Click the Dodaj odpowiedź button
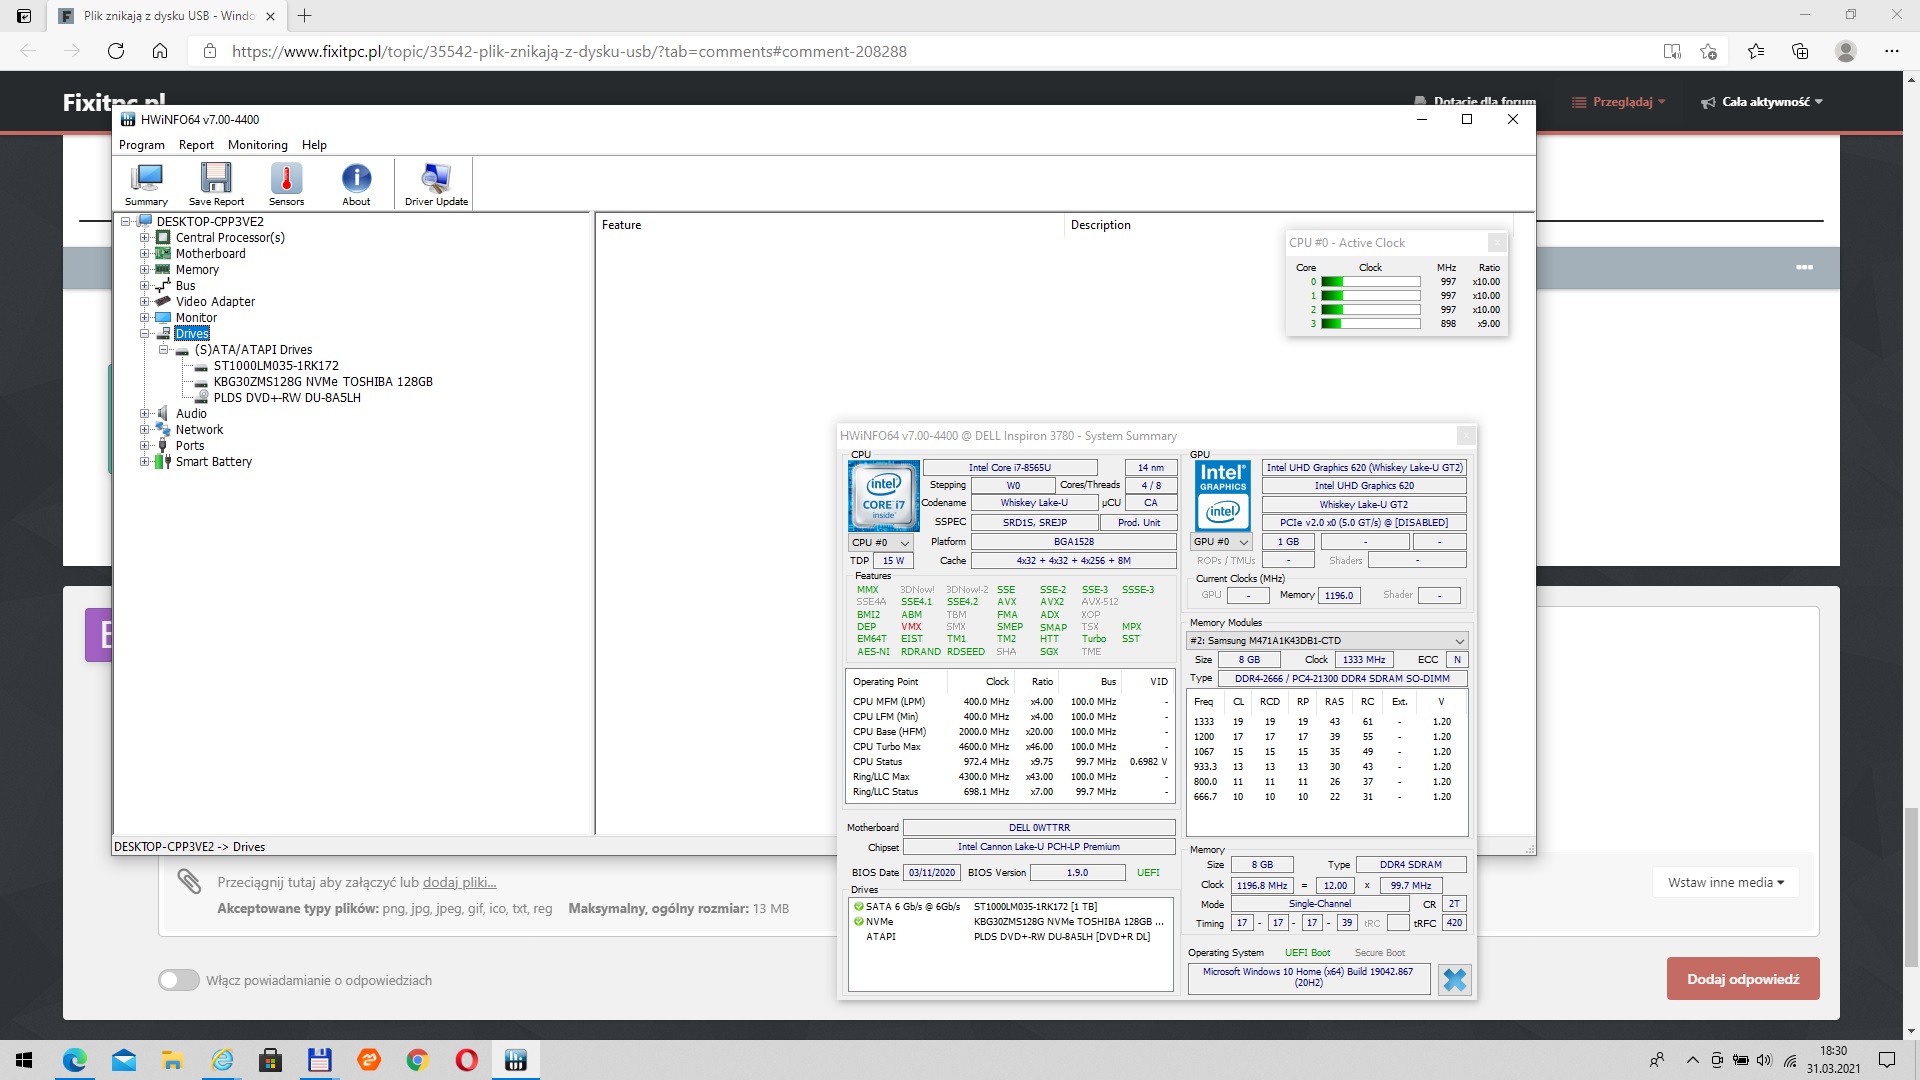This screenshot has width=1920, height=1080. [x=1743, y=979]
